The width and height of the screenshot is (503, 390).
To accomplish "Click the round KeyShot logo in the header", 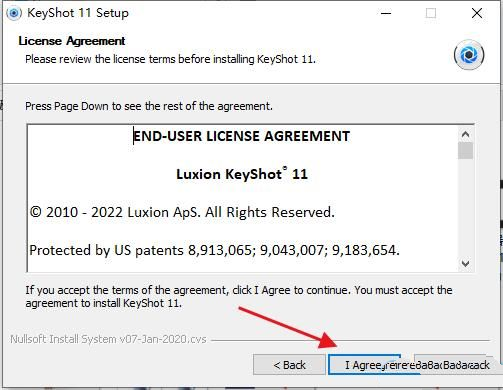I will pyautogui.click(x=469, y=55).
